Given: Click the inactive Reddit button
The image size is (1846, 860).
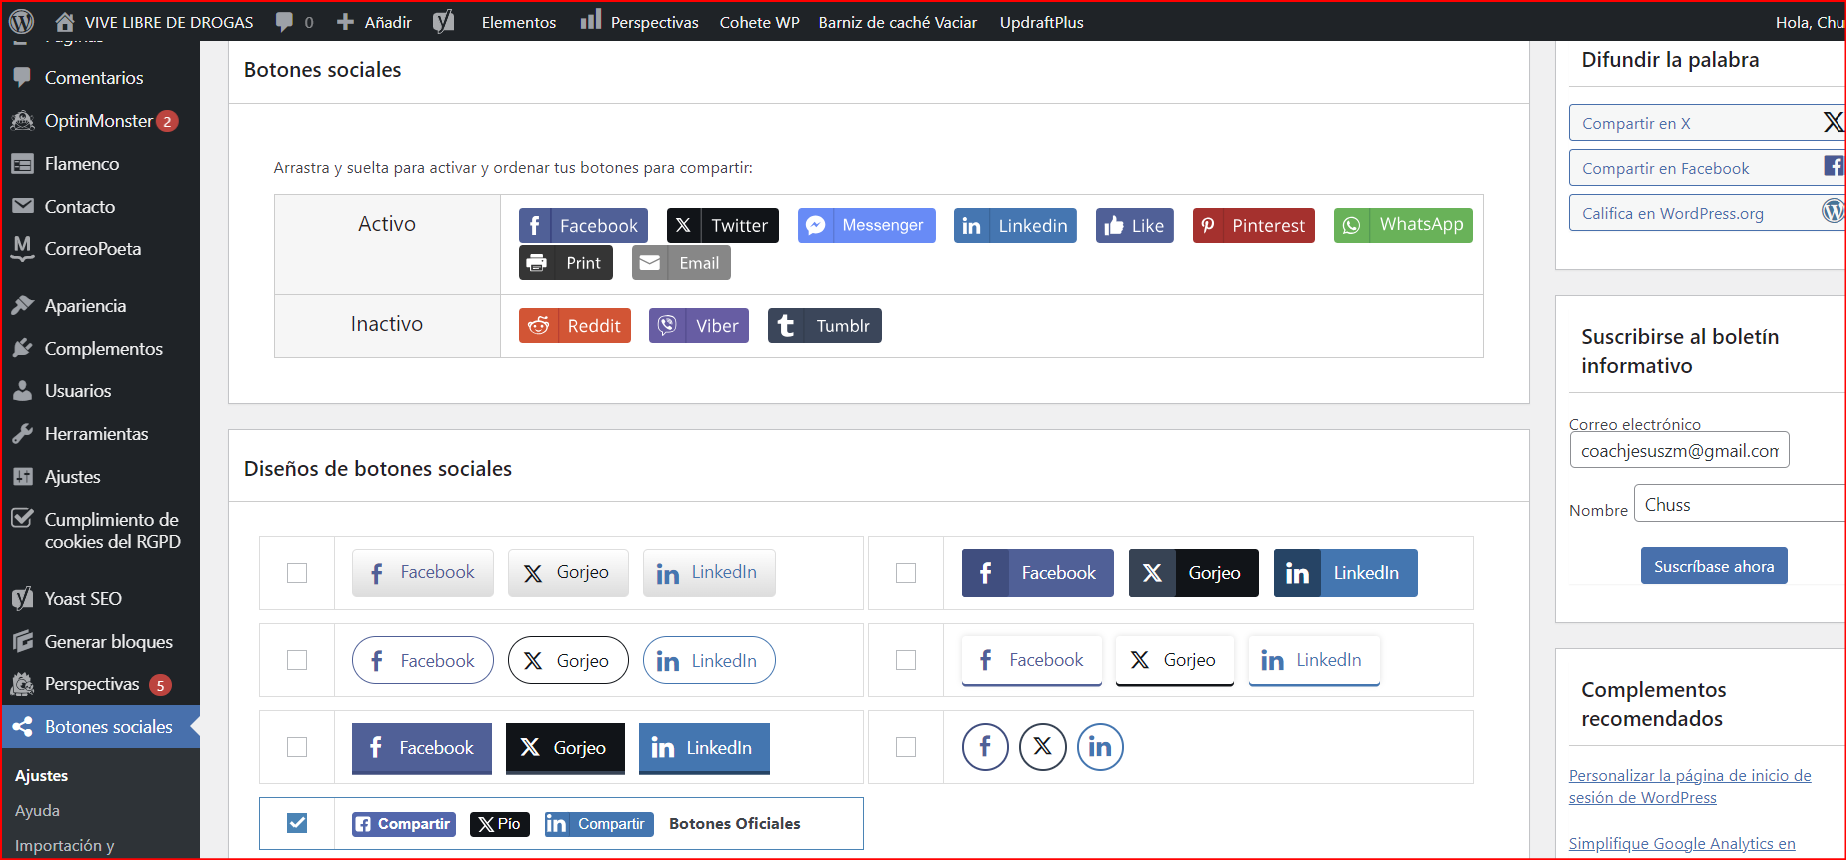Looking at the screenshot, I should coord(575,325).
